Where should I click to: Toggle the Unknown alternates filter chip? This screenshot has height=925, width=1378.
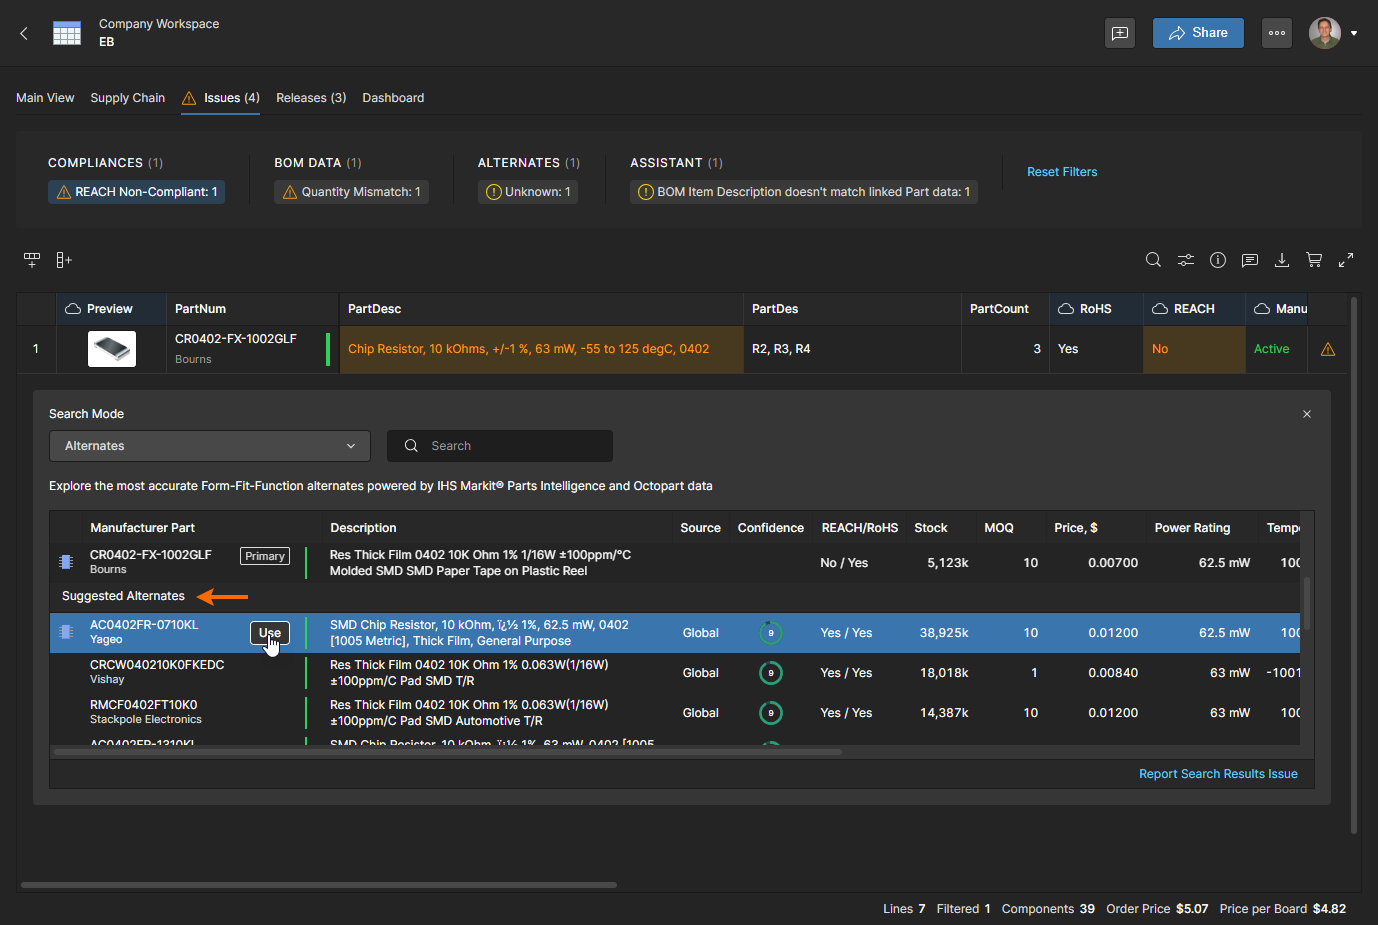528,192
